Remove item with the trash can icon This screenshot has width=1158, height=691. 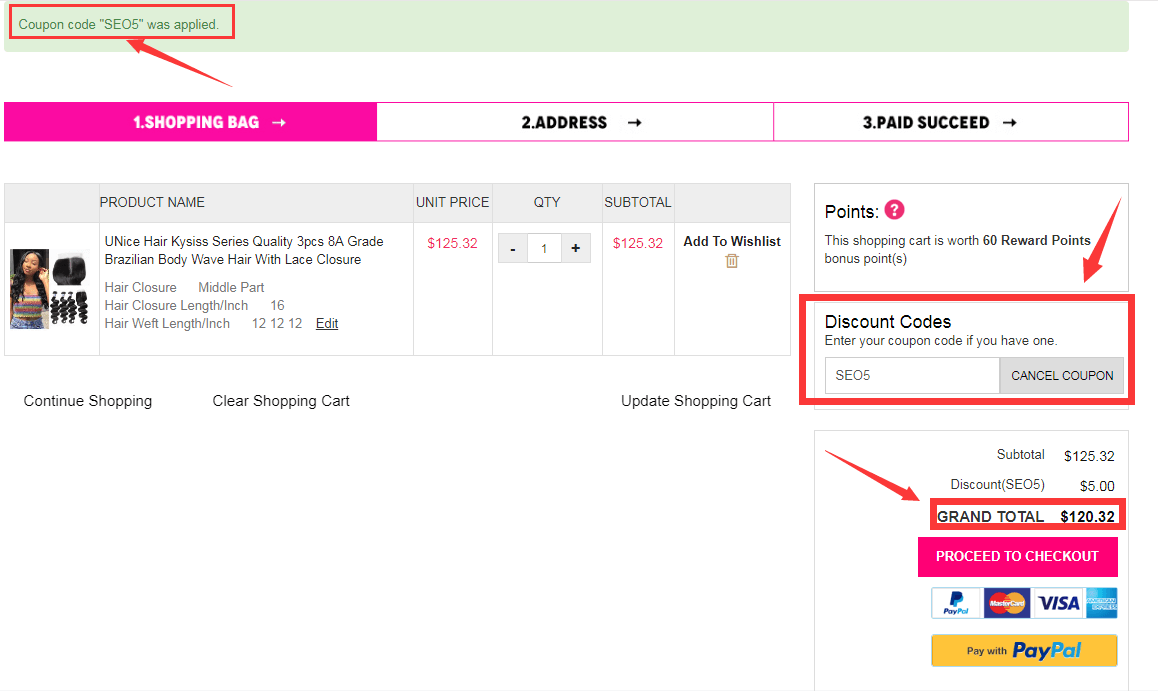[732, 261]
